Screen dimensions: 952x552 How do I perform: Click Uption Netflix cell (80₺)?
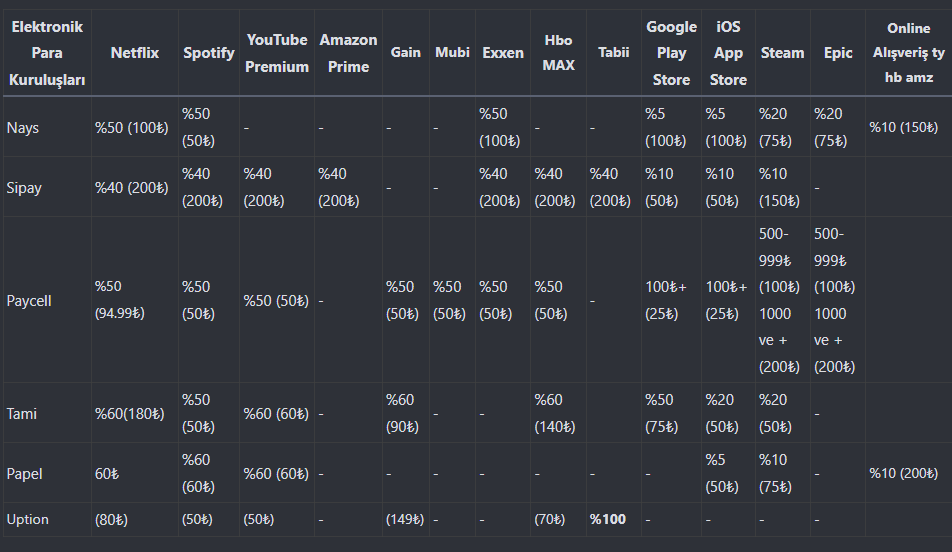point(111,520)
